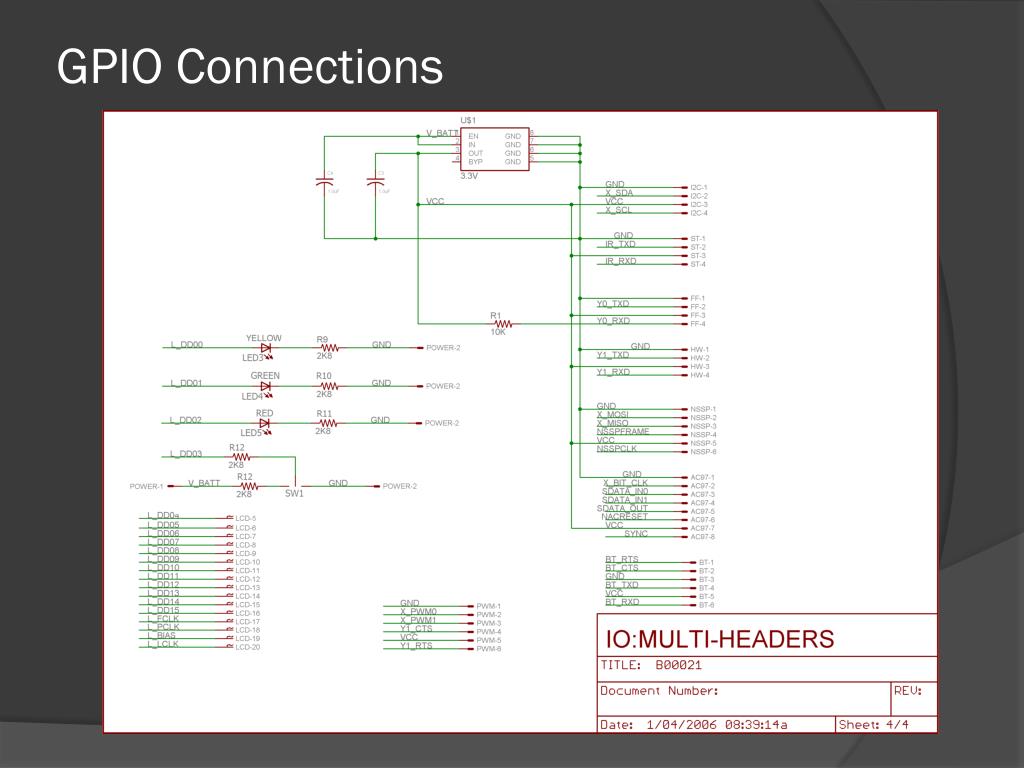Click the IR_TXD net label
1024x768 pixels.
point(620,244)
